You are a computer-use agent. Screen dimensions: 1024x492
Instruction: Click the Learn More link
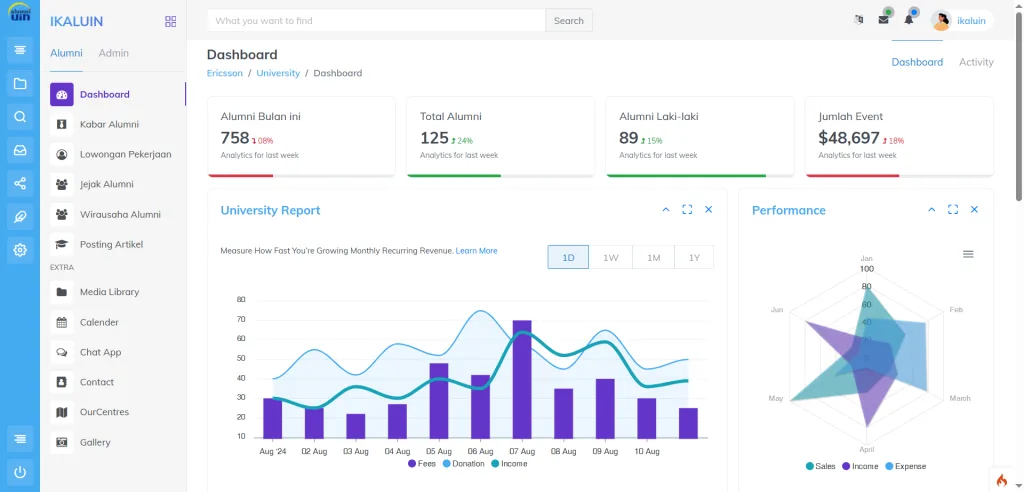476,251
